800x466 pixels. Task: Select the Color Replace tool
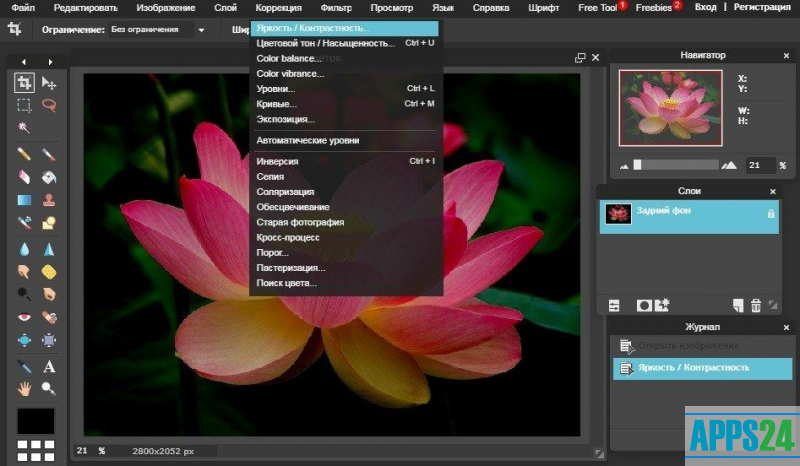24,223
